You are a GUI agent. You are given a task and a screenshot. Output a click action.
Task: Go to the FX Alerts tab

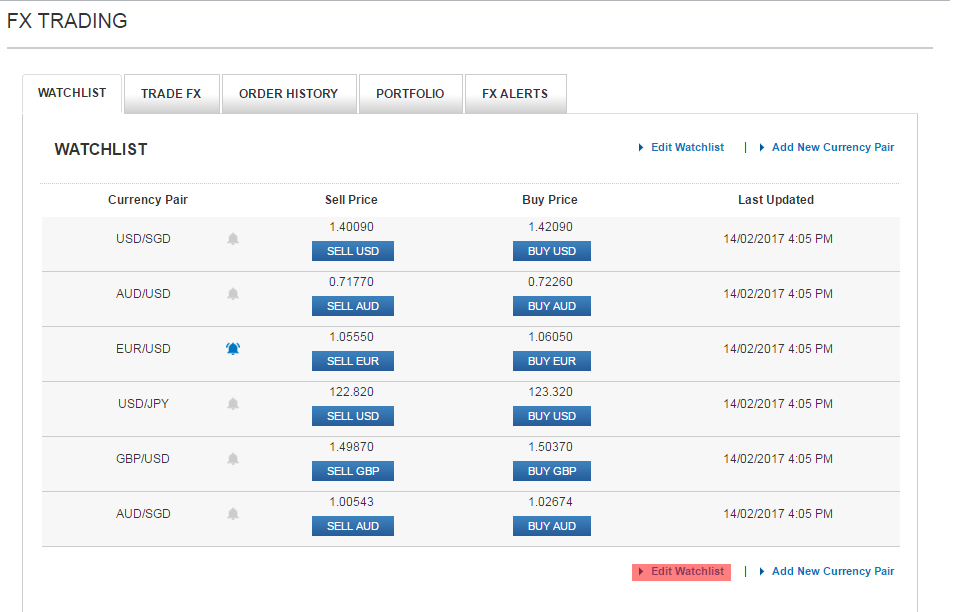pos(515,94)
